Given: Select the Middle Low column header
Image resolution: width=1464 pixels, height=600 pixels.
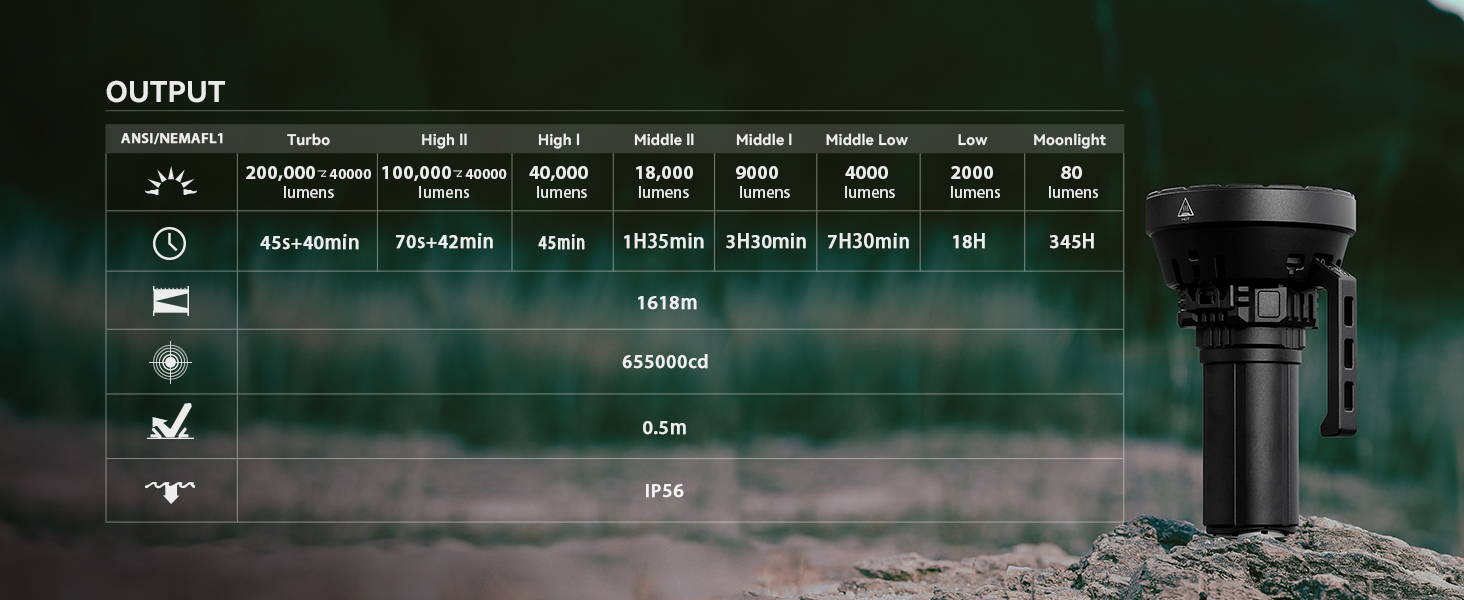Looking at the screenshot, I should tap(867, 140).
